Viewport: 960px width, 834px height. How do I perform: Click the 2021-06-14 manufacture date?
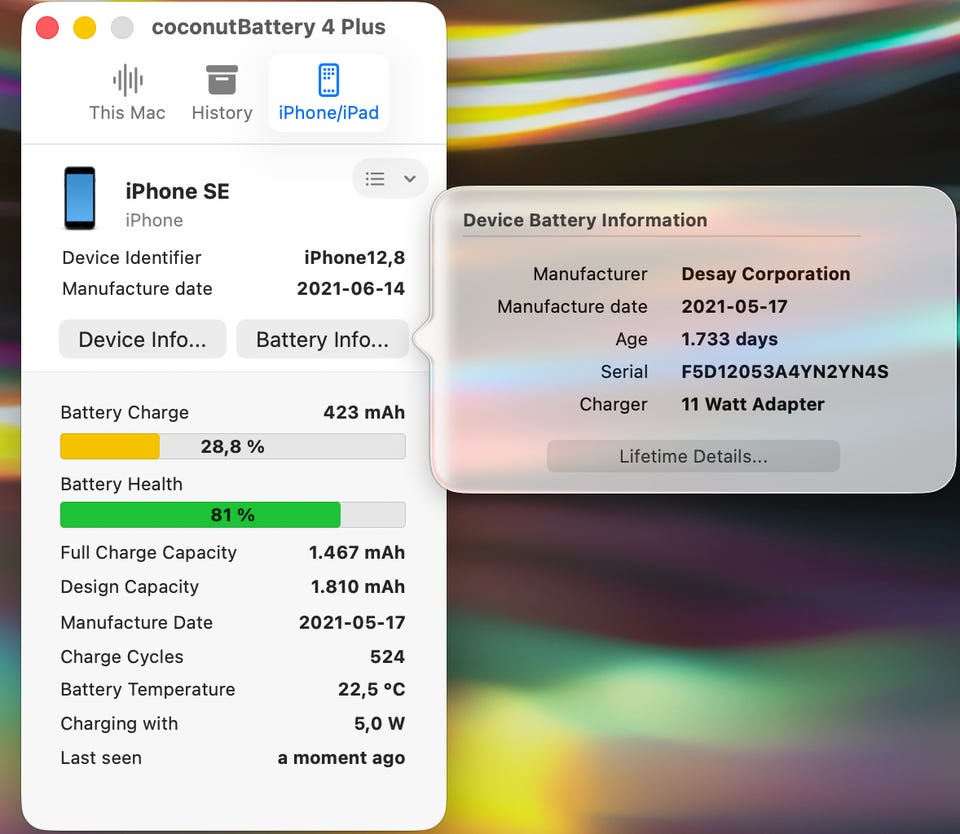pos(351,288)
